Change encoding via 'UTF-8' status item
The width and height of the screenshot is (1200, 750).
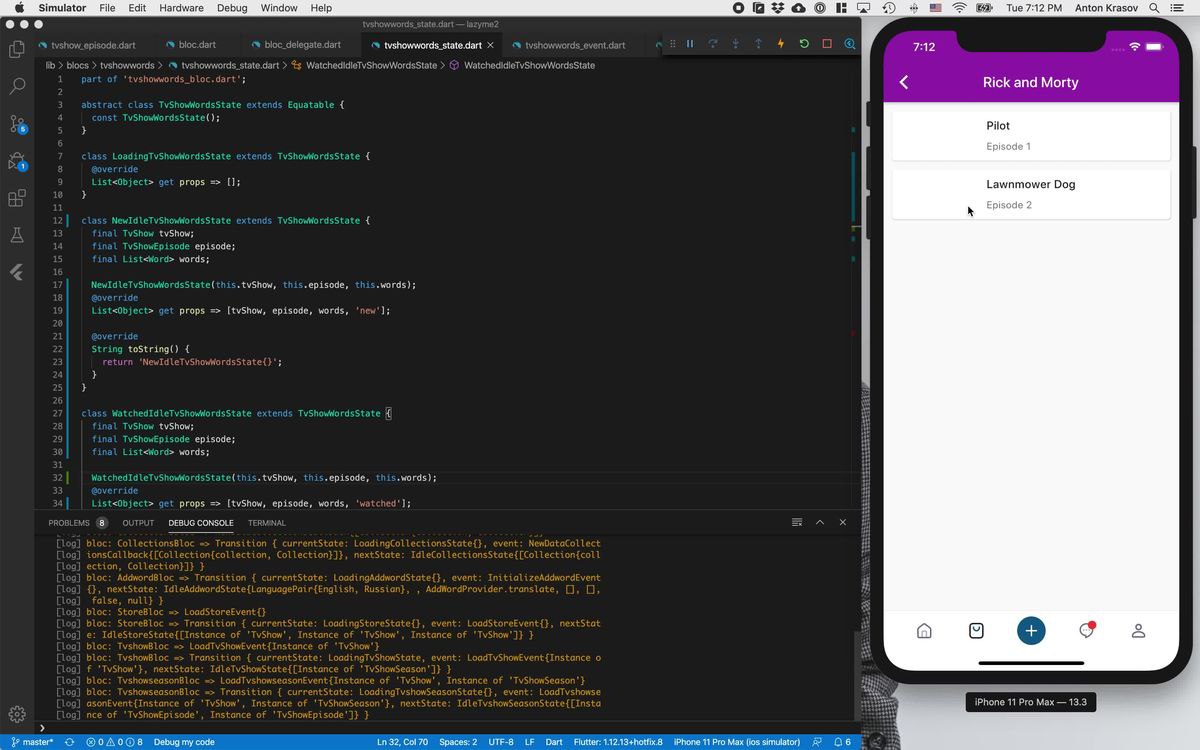501,742
